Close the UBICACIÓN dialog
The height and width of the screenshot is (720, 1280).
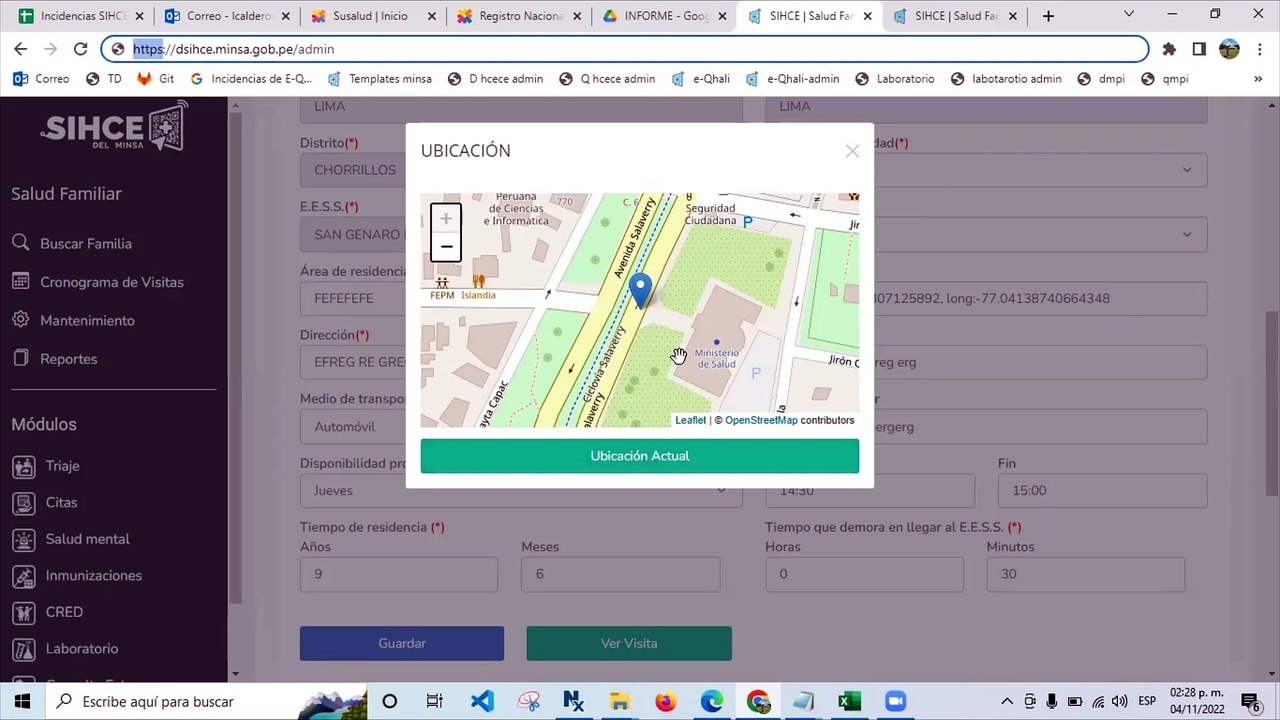click(852, 151)
